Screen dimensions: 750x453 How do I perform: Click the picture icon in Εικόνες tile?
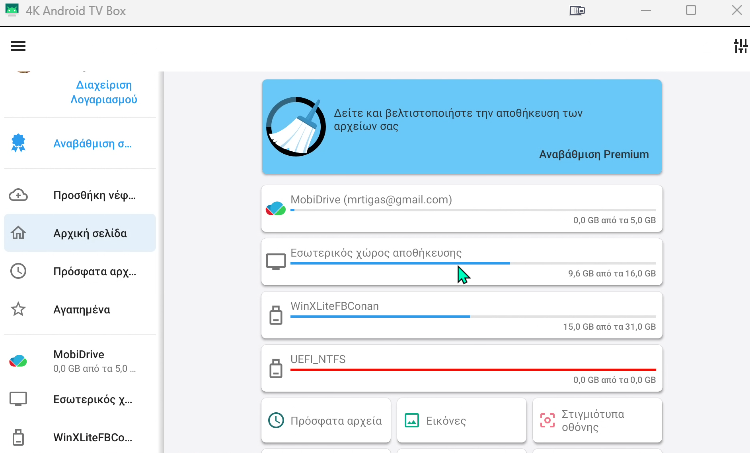click(412, 420)
